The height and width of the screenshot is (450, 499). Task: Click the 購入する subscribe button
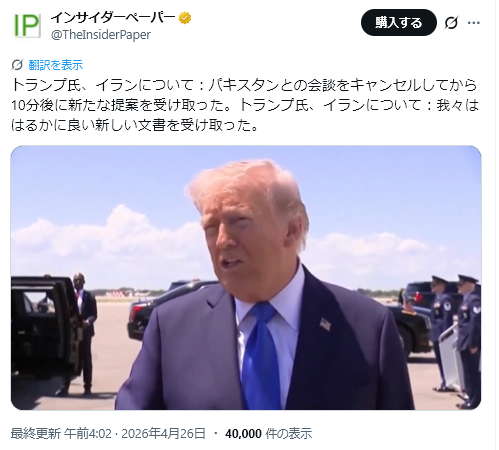pos(399,23)
